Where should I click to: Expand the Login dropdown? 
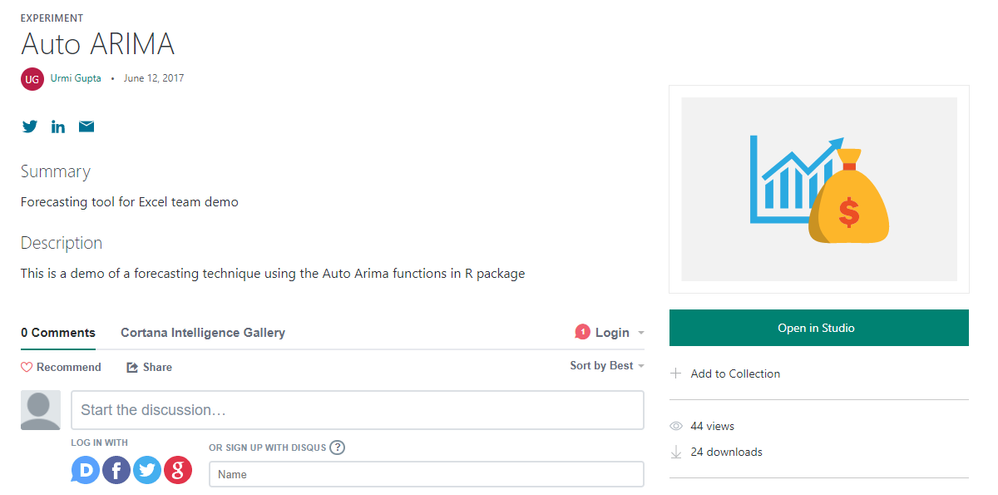click(x=610, y=333)
